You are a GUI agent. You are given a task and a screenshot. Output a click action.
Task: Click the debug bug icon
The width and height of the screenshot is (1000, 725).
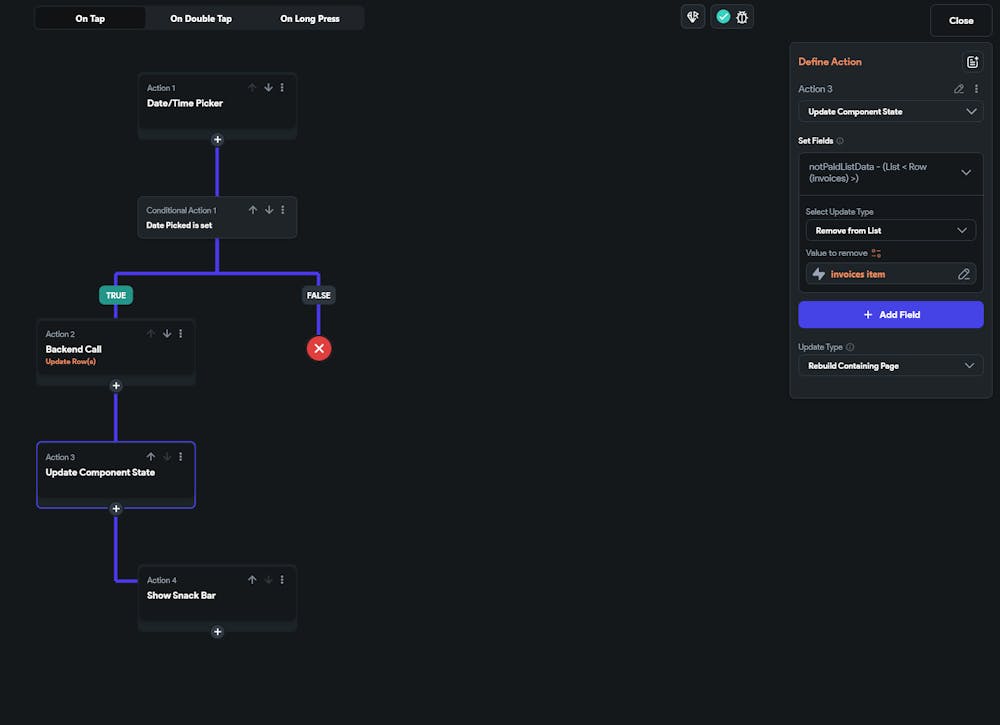tap(742, 17)
